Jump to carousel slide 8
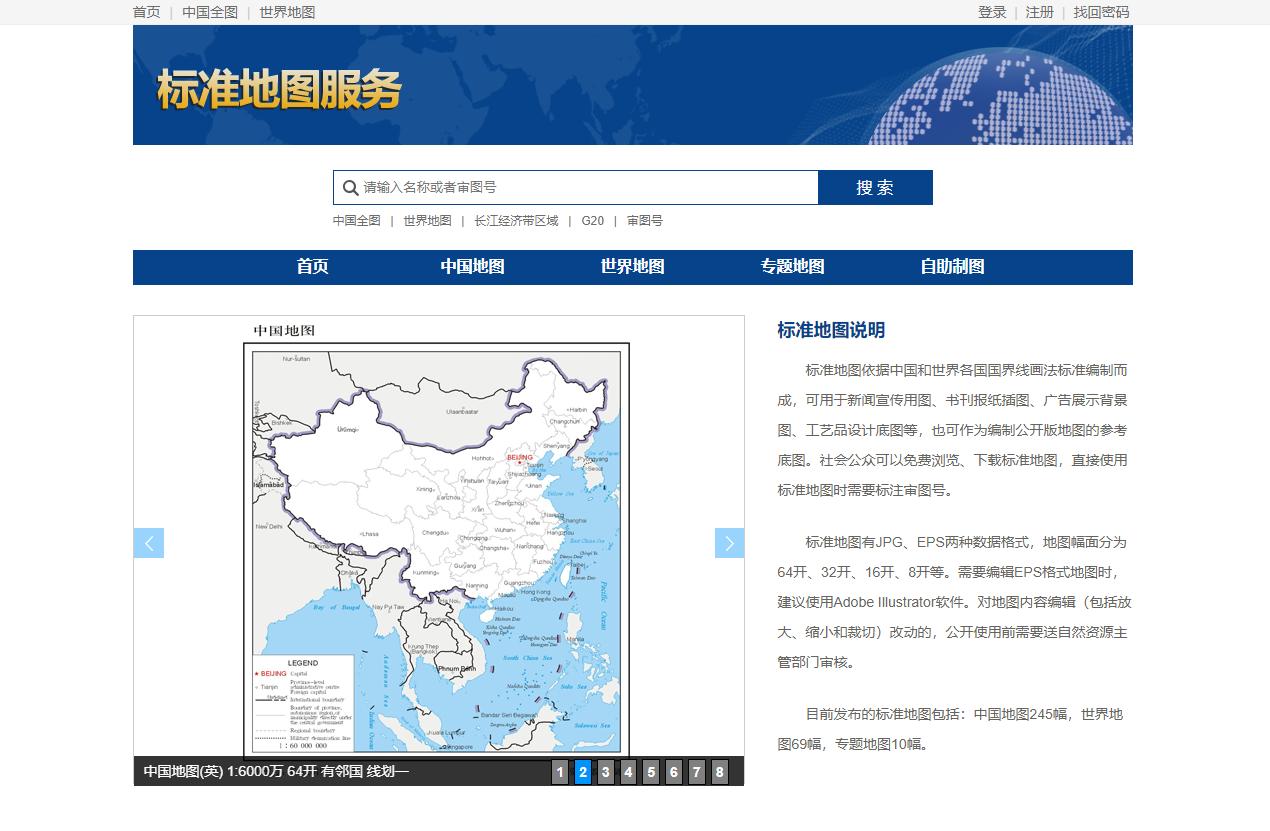 click(x=719, y=772)
